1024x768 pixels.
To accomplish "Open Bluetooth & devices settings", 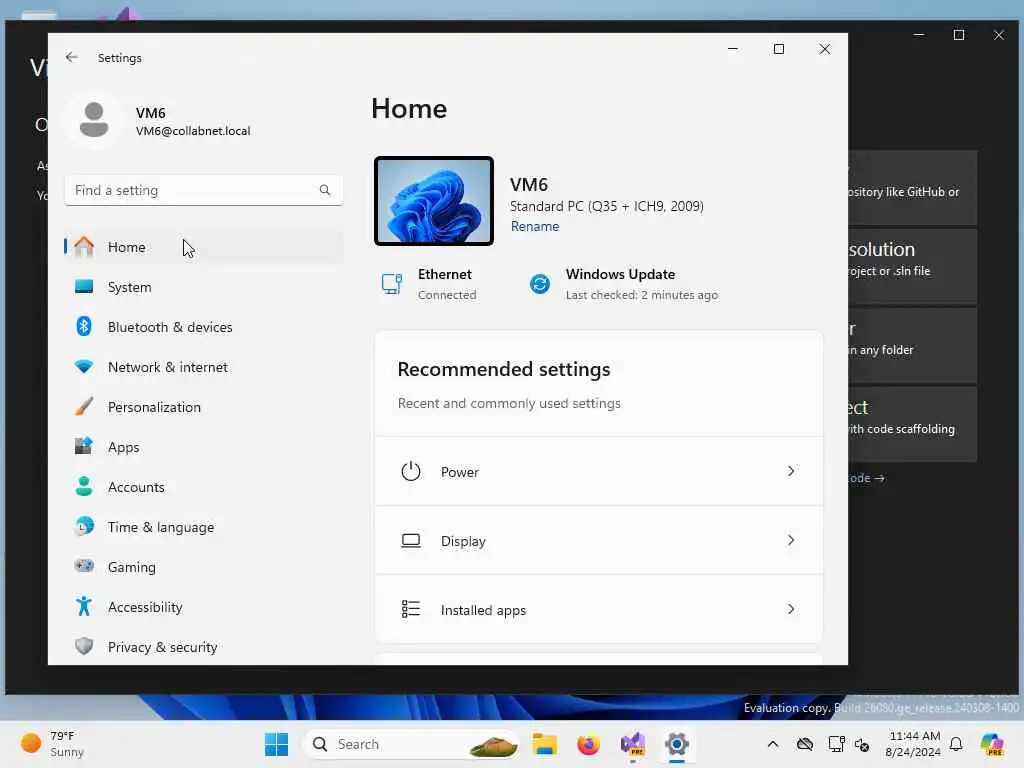I will 204,327.
